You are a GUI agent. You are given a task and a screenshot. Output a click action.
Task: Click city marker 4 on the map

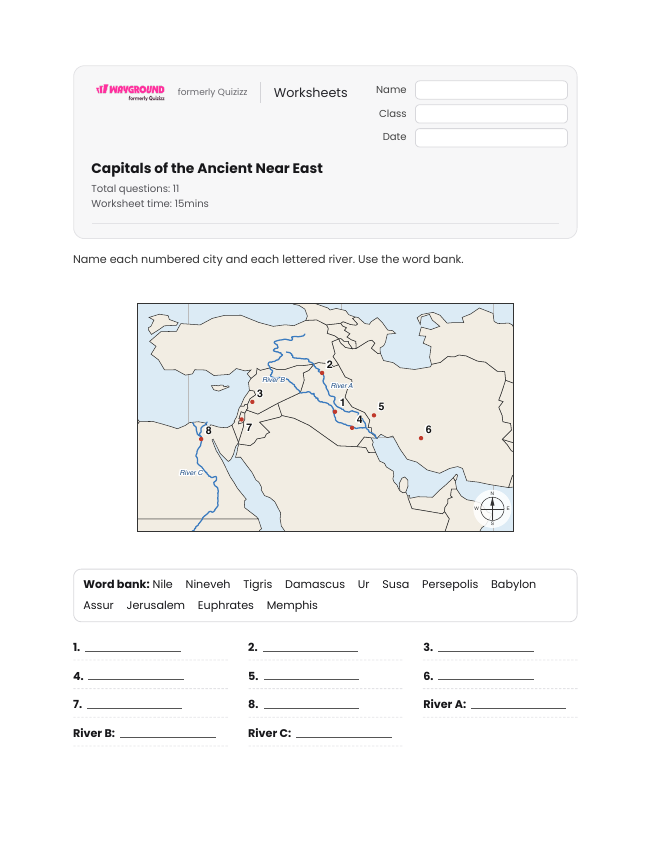352,428
